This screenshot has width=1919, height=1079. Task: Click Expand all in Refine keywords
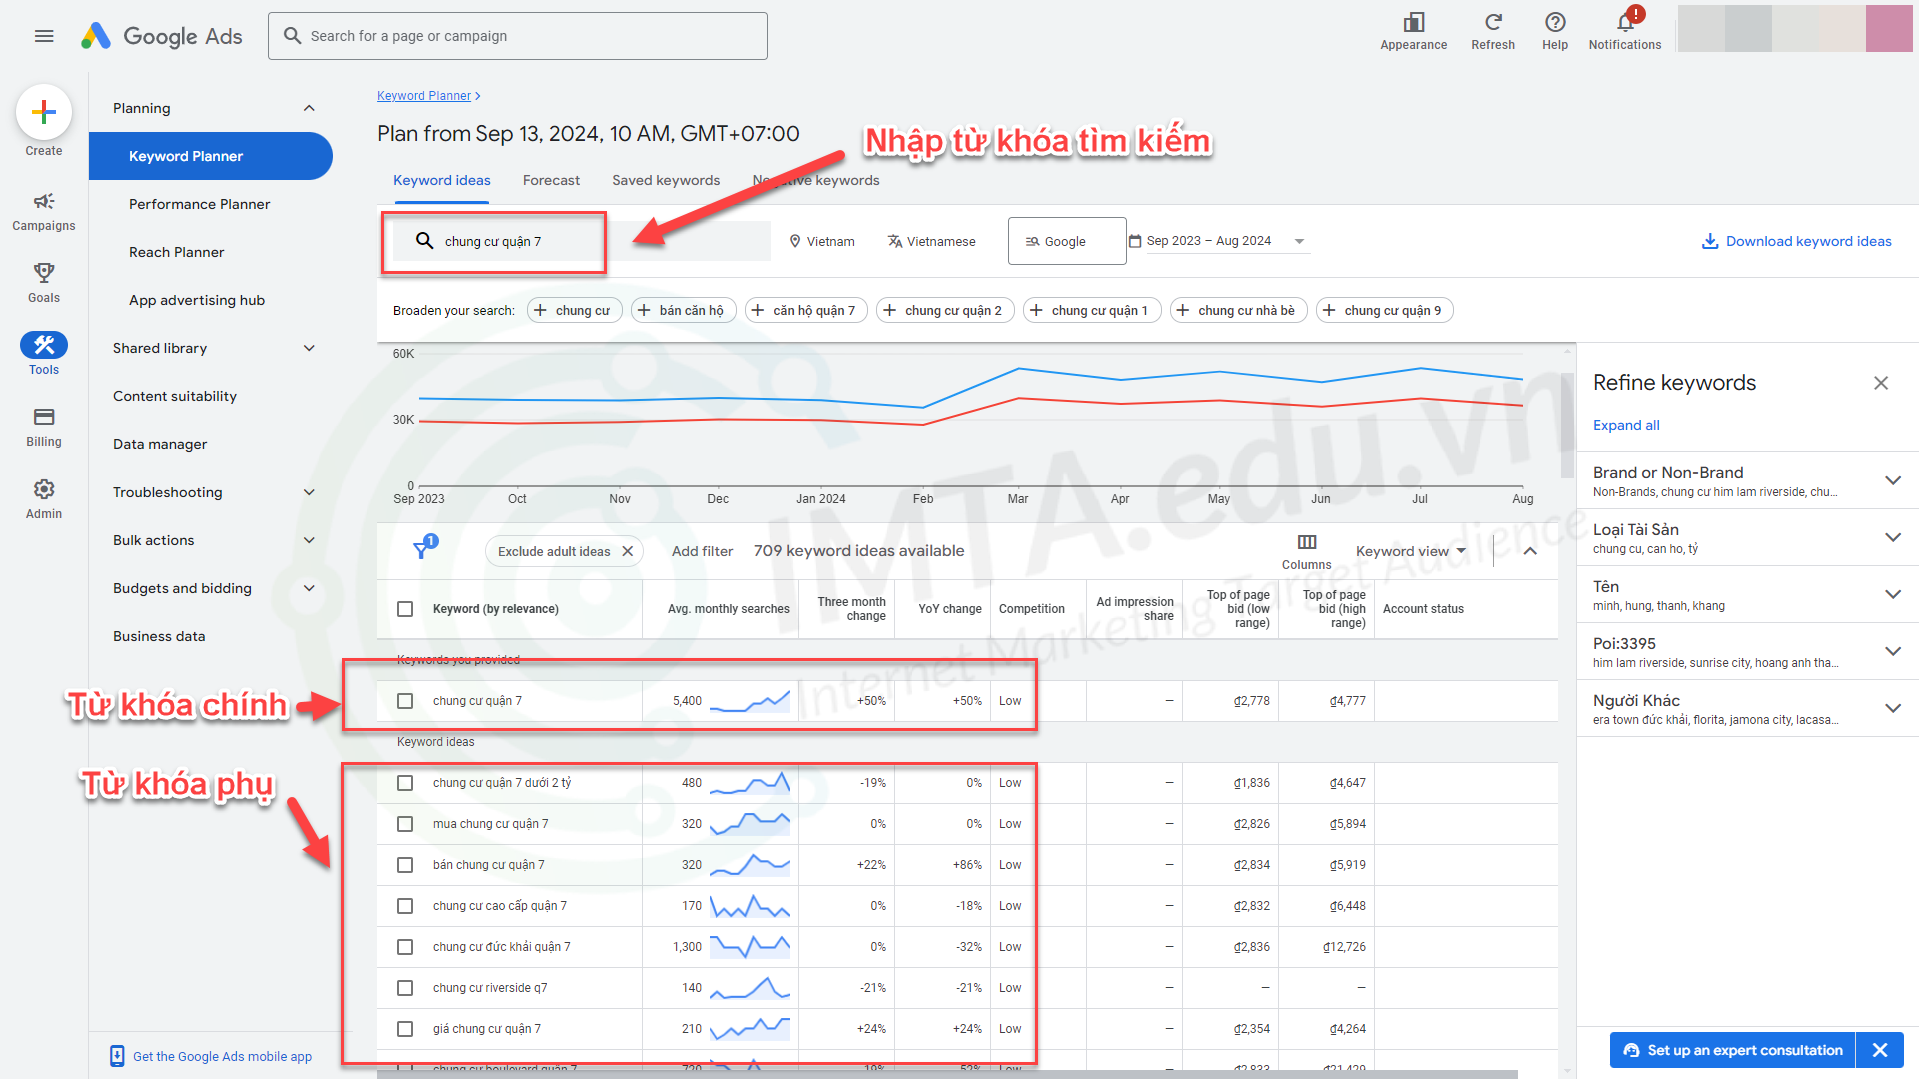(1626, 425)
